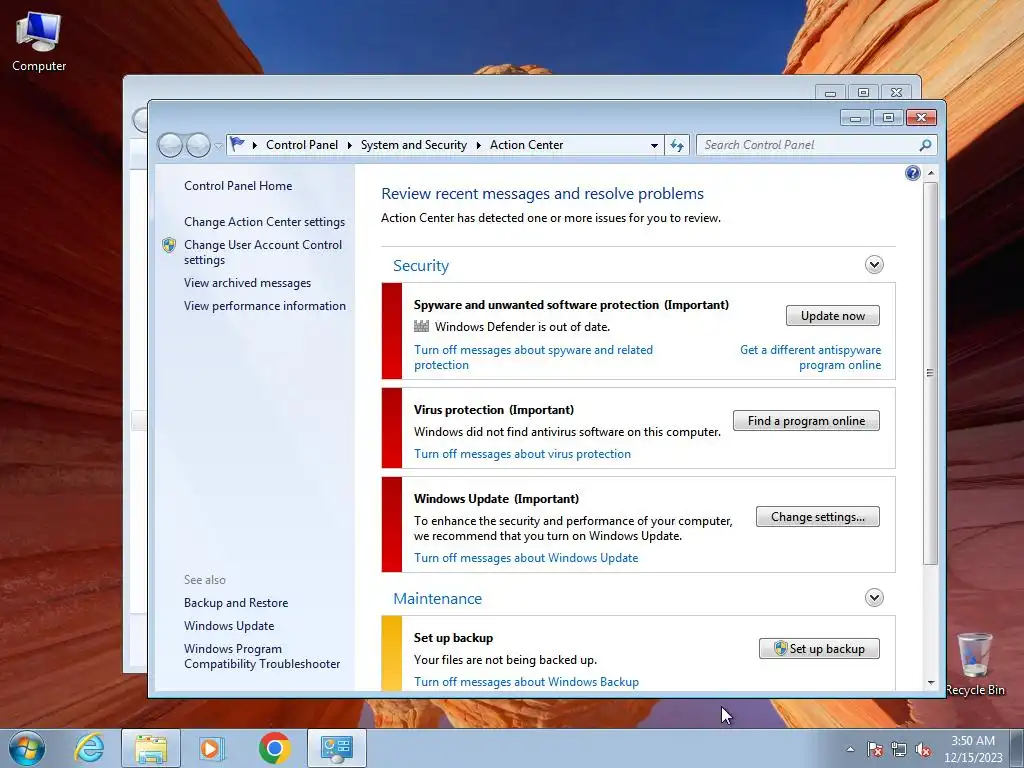
Task: Collapse the Maintenance section chevron
Action: [x=874, y=598]
